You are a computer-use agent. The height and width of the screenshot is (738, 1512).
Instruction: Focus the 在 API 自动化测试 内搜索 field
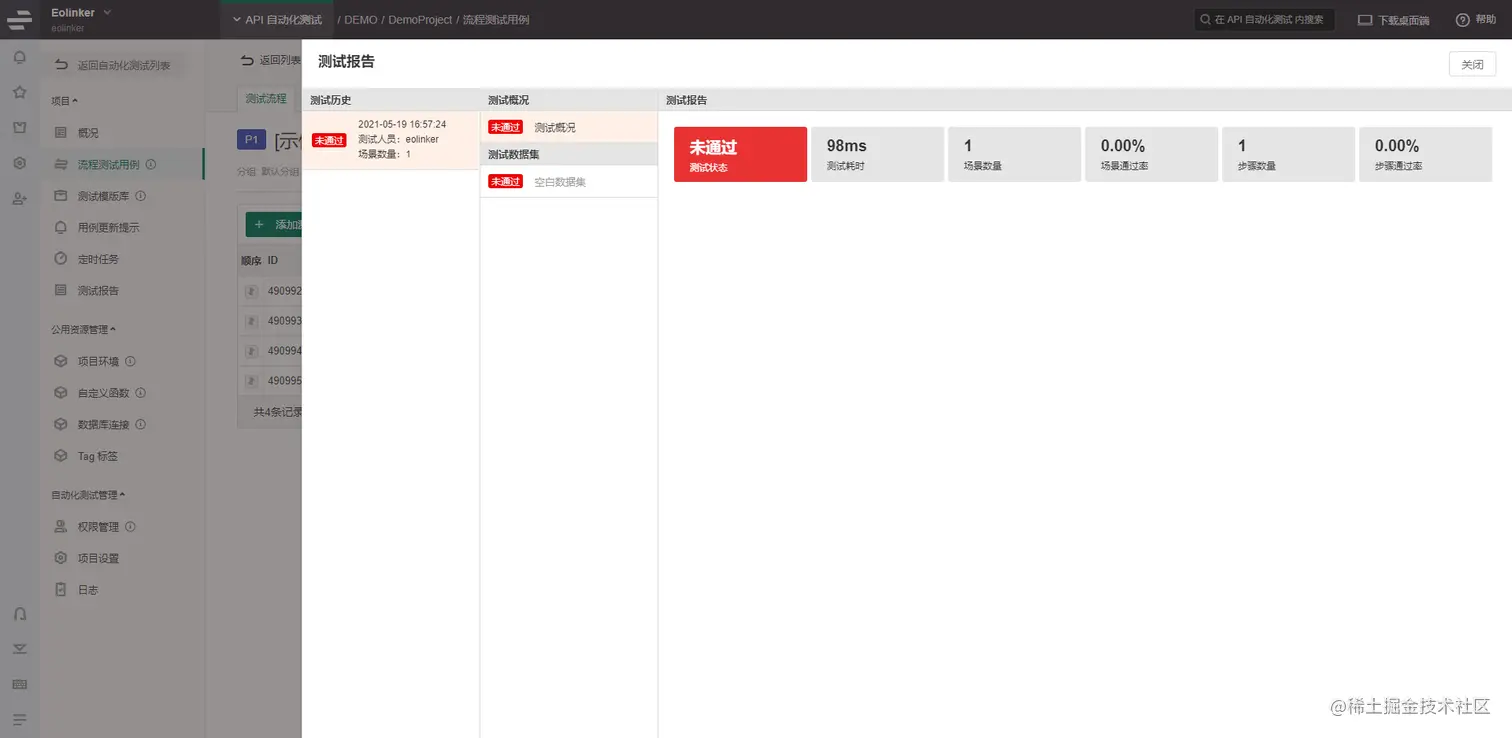pyautogui.click(x=1264, y=19)
